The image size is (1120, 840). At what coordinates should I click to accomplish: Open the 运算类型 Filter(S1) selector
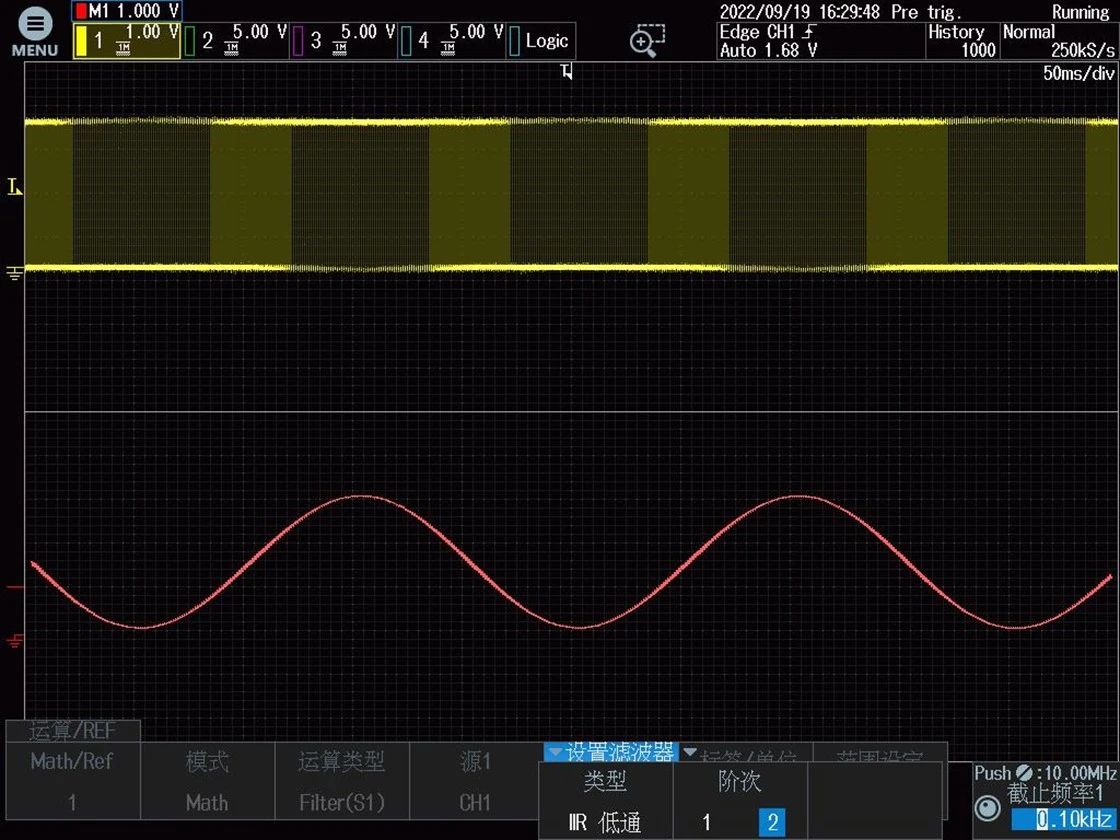pyautogui.click(x=341, y=781)
